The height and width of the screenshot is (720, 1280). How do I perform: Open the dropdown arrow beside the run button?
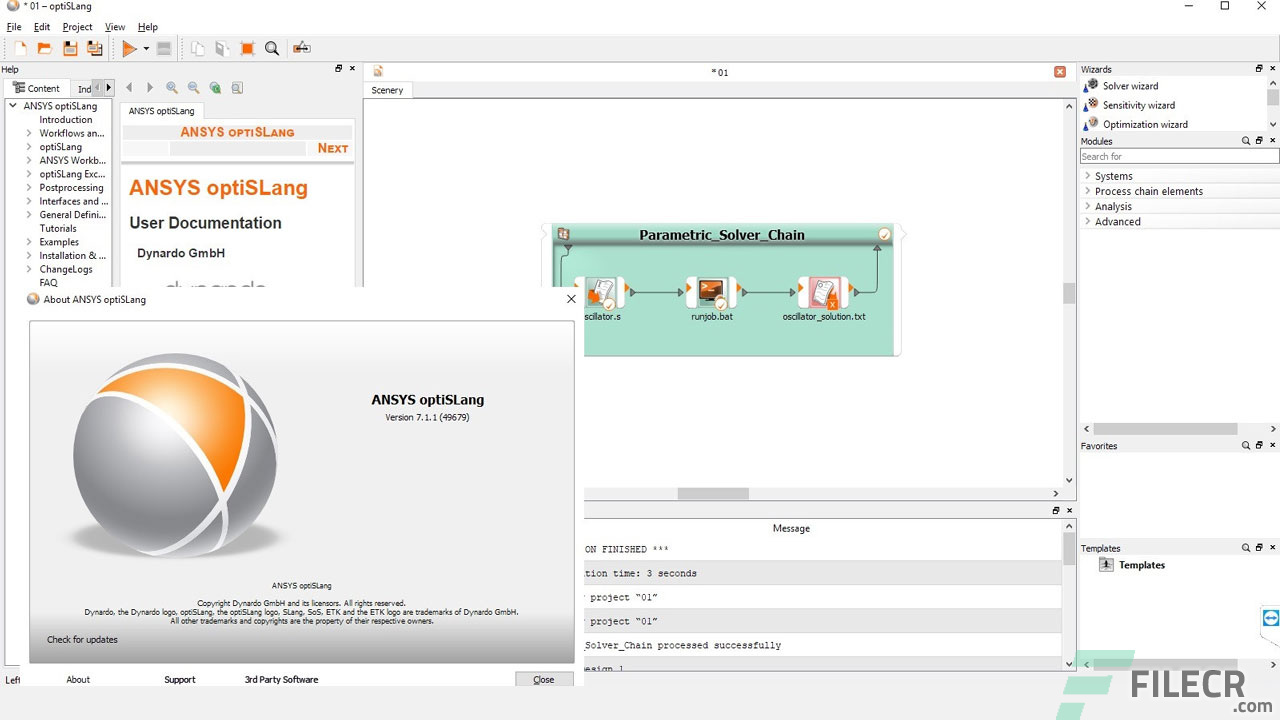coord(146,48)
